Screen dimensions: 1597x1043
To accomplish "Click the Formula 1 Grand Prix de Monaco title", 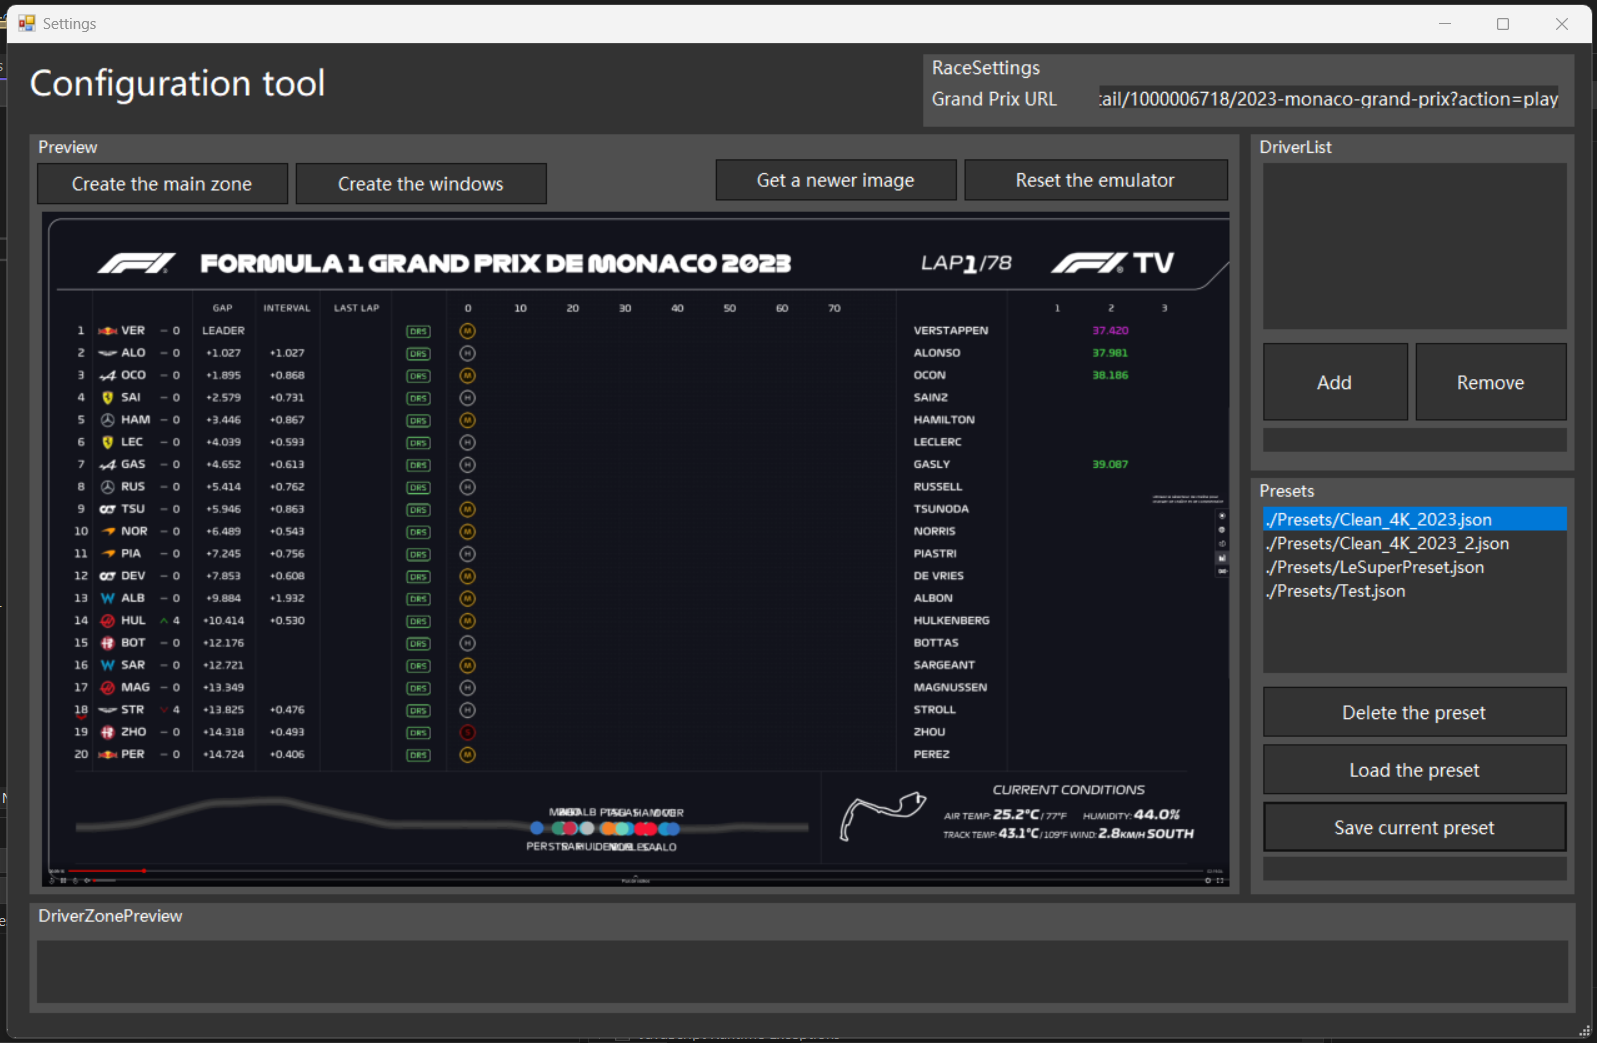I will 496,264.
